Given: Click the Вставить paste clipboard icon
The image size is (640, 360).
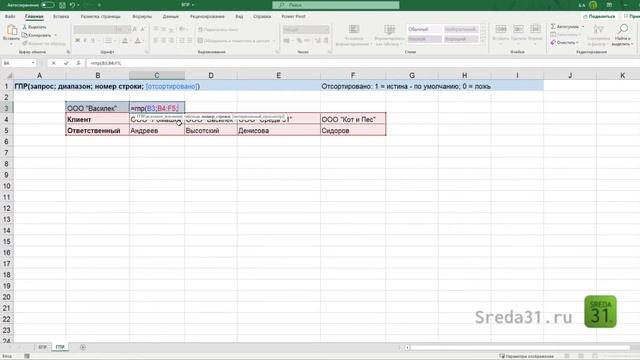Looking at the screenshot, I should tap(11, 30).
